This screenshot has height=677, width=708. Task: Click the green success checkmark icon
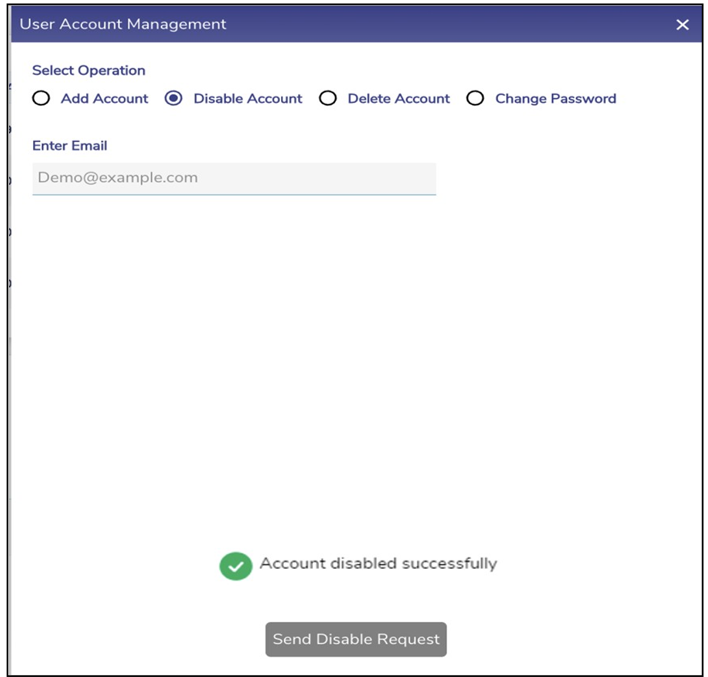235,566
